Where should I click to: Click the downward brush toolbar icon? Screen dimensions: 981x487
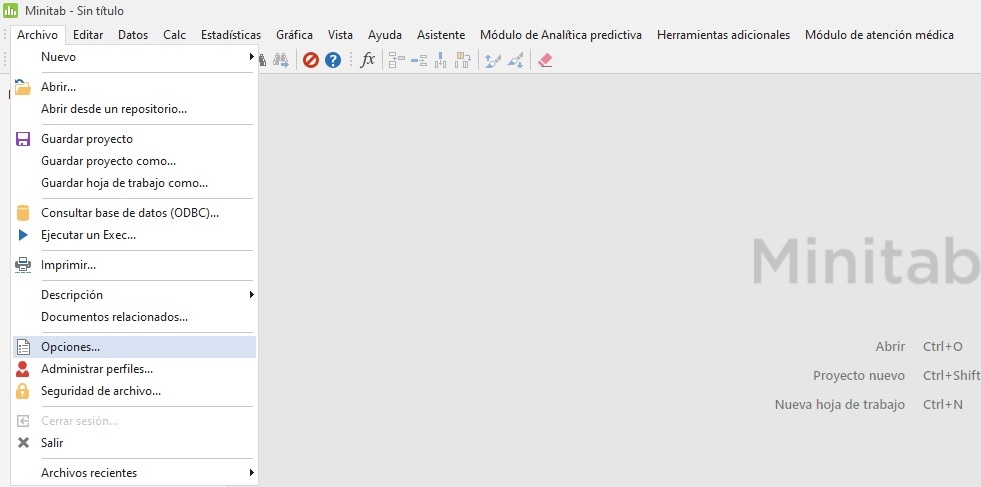(x=516, y=60)
